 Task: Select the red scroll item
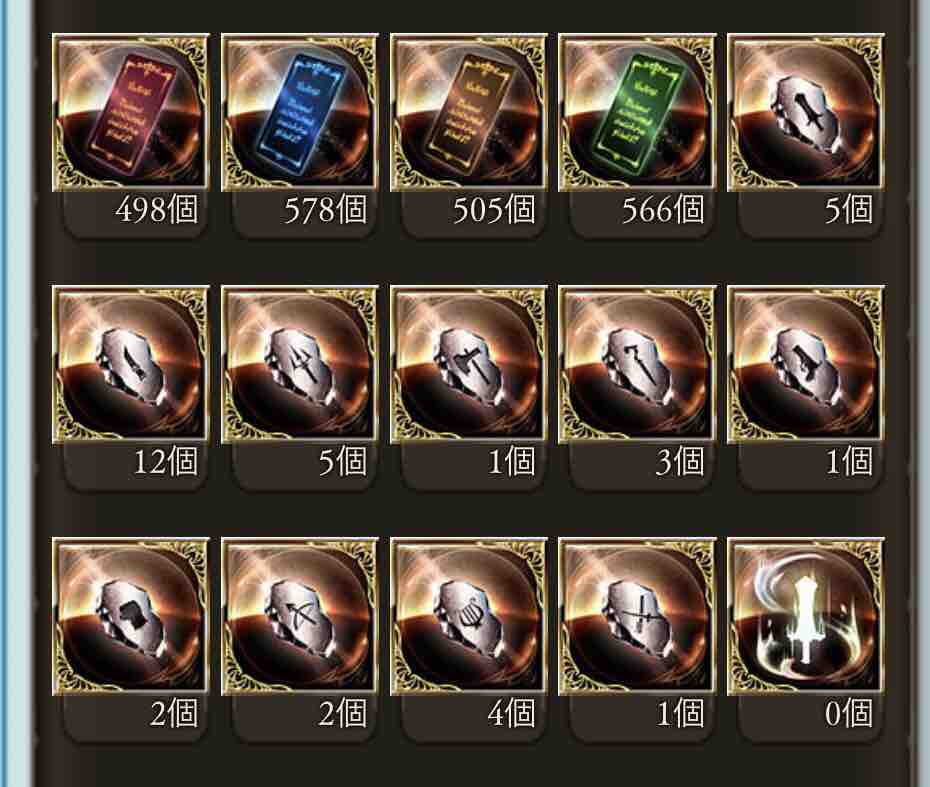[x=131, y=113]
